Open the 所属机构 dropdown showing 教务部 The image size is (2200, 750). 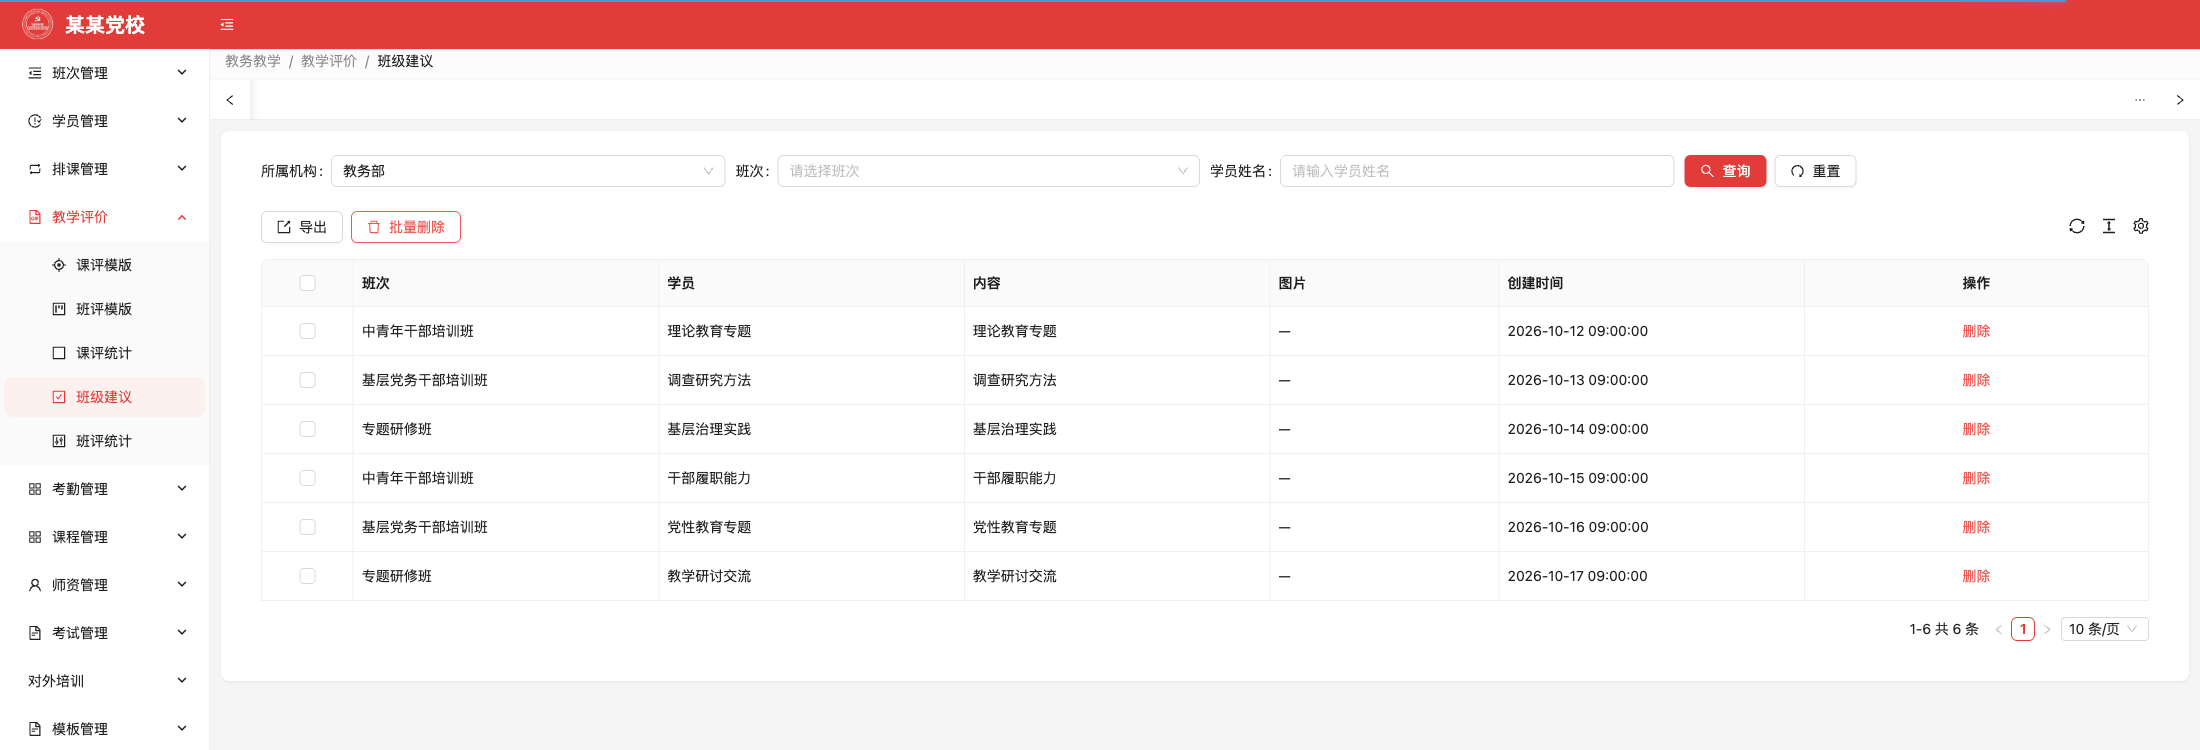click(528, 171)
